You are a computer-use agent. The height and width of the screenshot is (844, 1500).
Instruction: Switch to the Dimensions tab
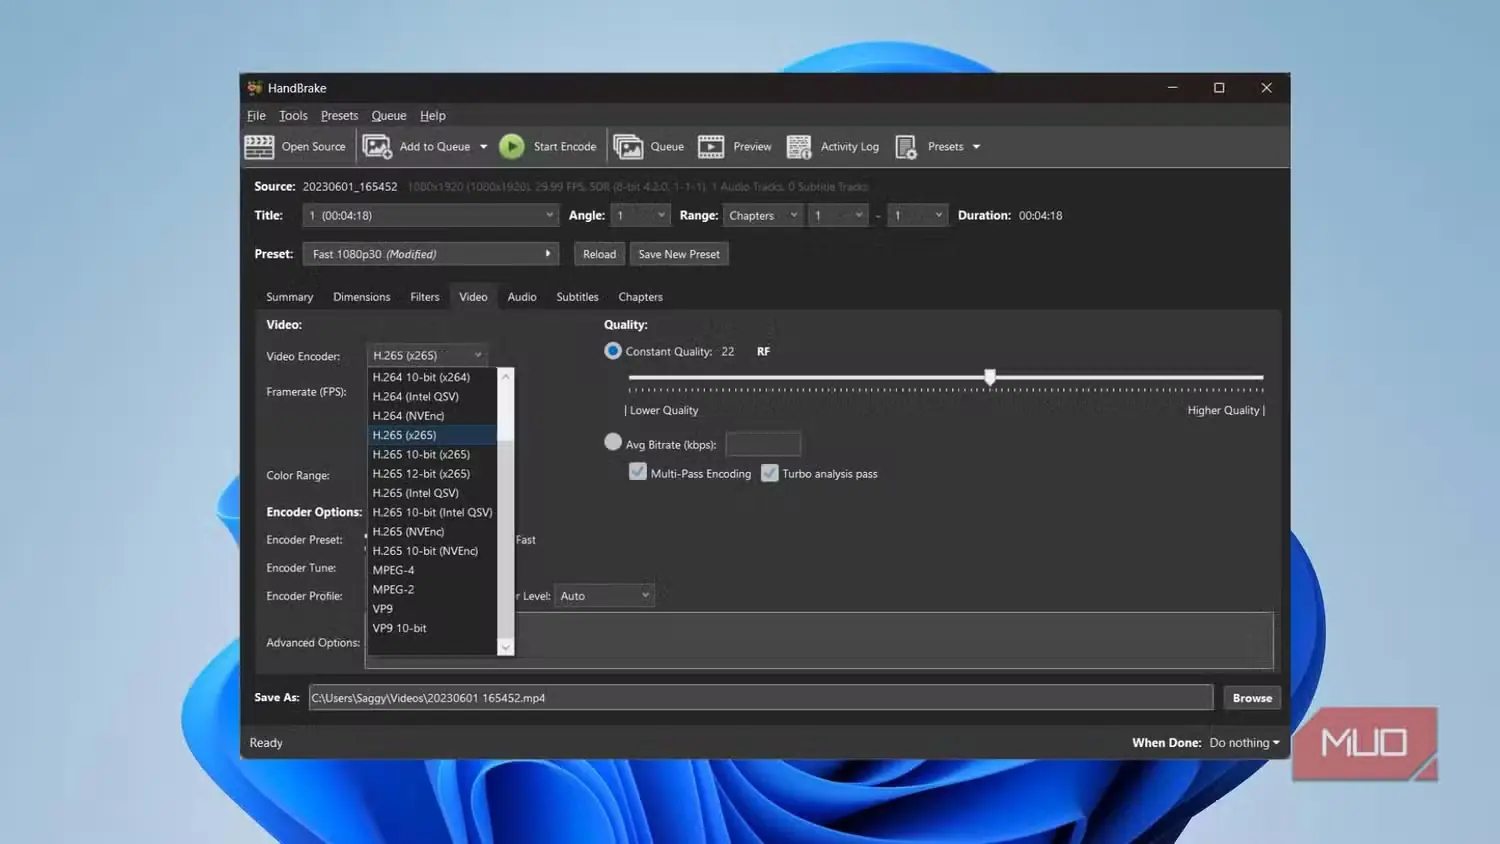click(361, 297)
